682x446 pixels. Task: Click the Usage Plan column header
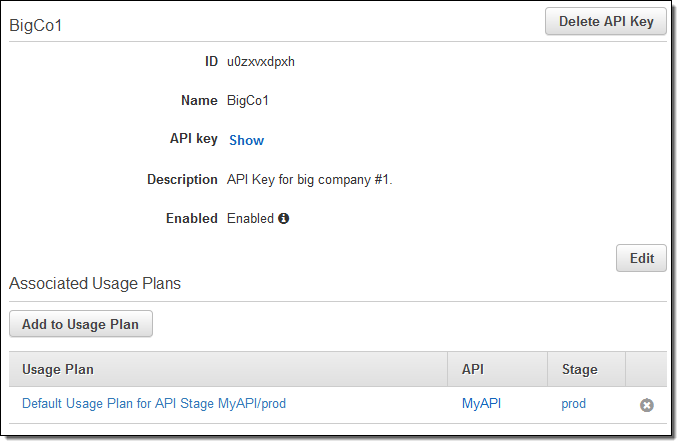(58, 370)
